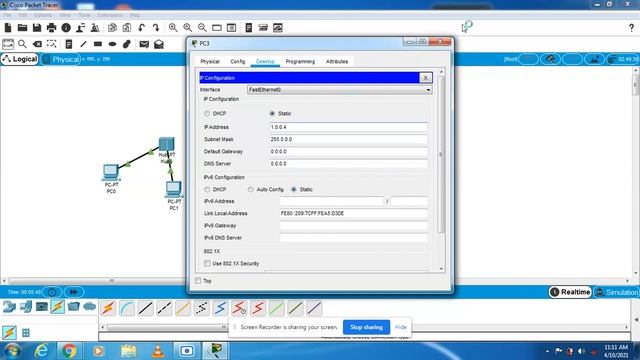Image resolution: width=640 pixels, height=360 pixels.
Task: Pick the copper straight-through black cable
Action: [x=145, y=308]
